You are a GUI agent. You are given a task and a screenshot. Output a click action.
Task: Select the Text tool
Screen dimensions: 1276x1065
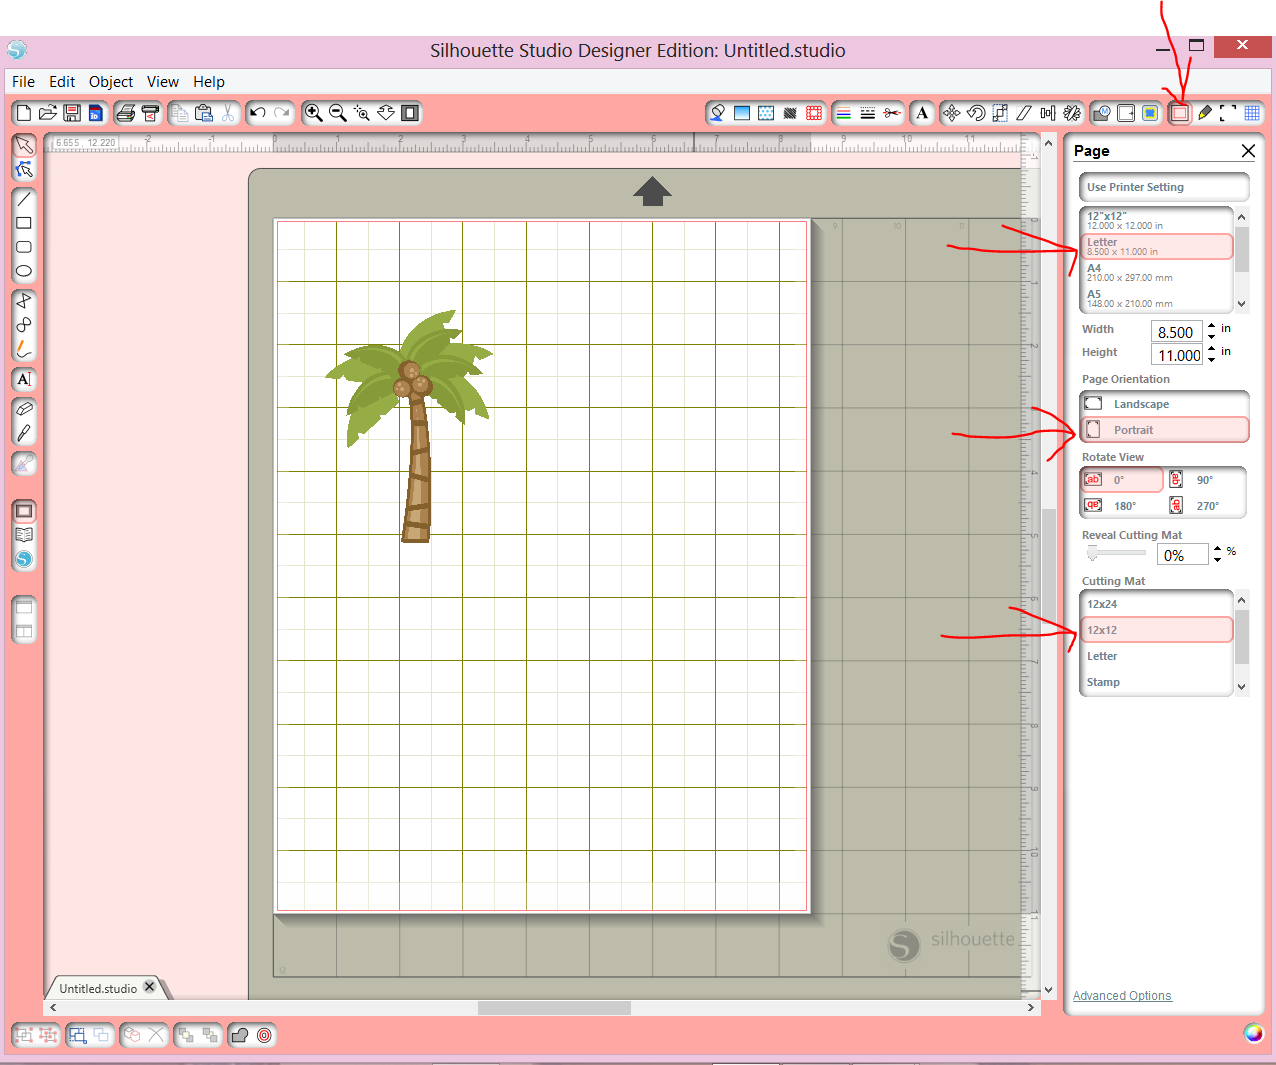click(24, 379)
